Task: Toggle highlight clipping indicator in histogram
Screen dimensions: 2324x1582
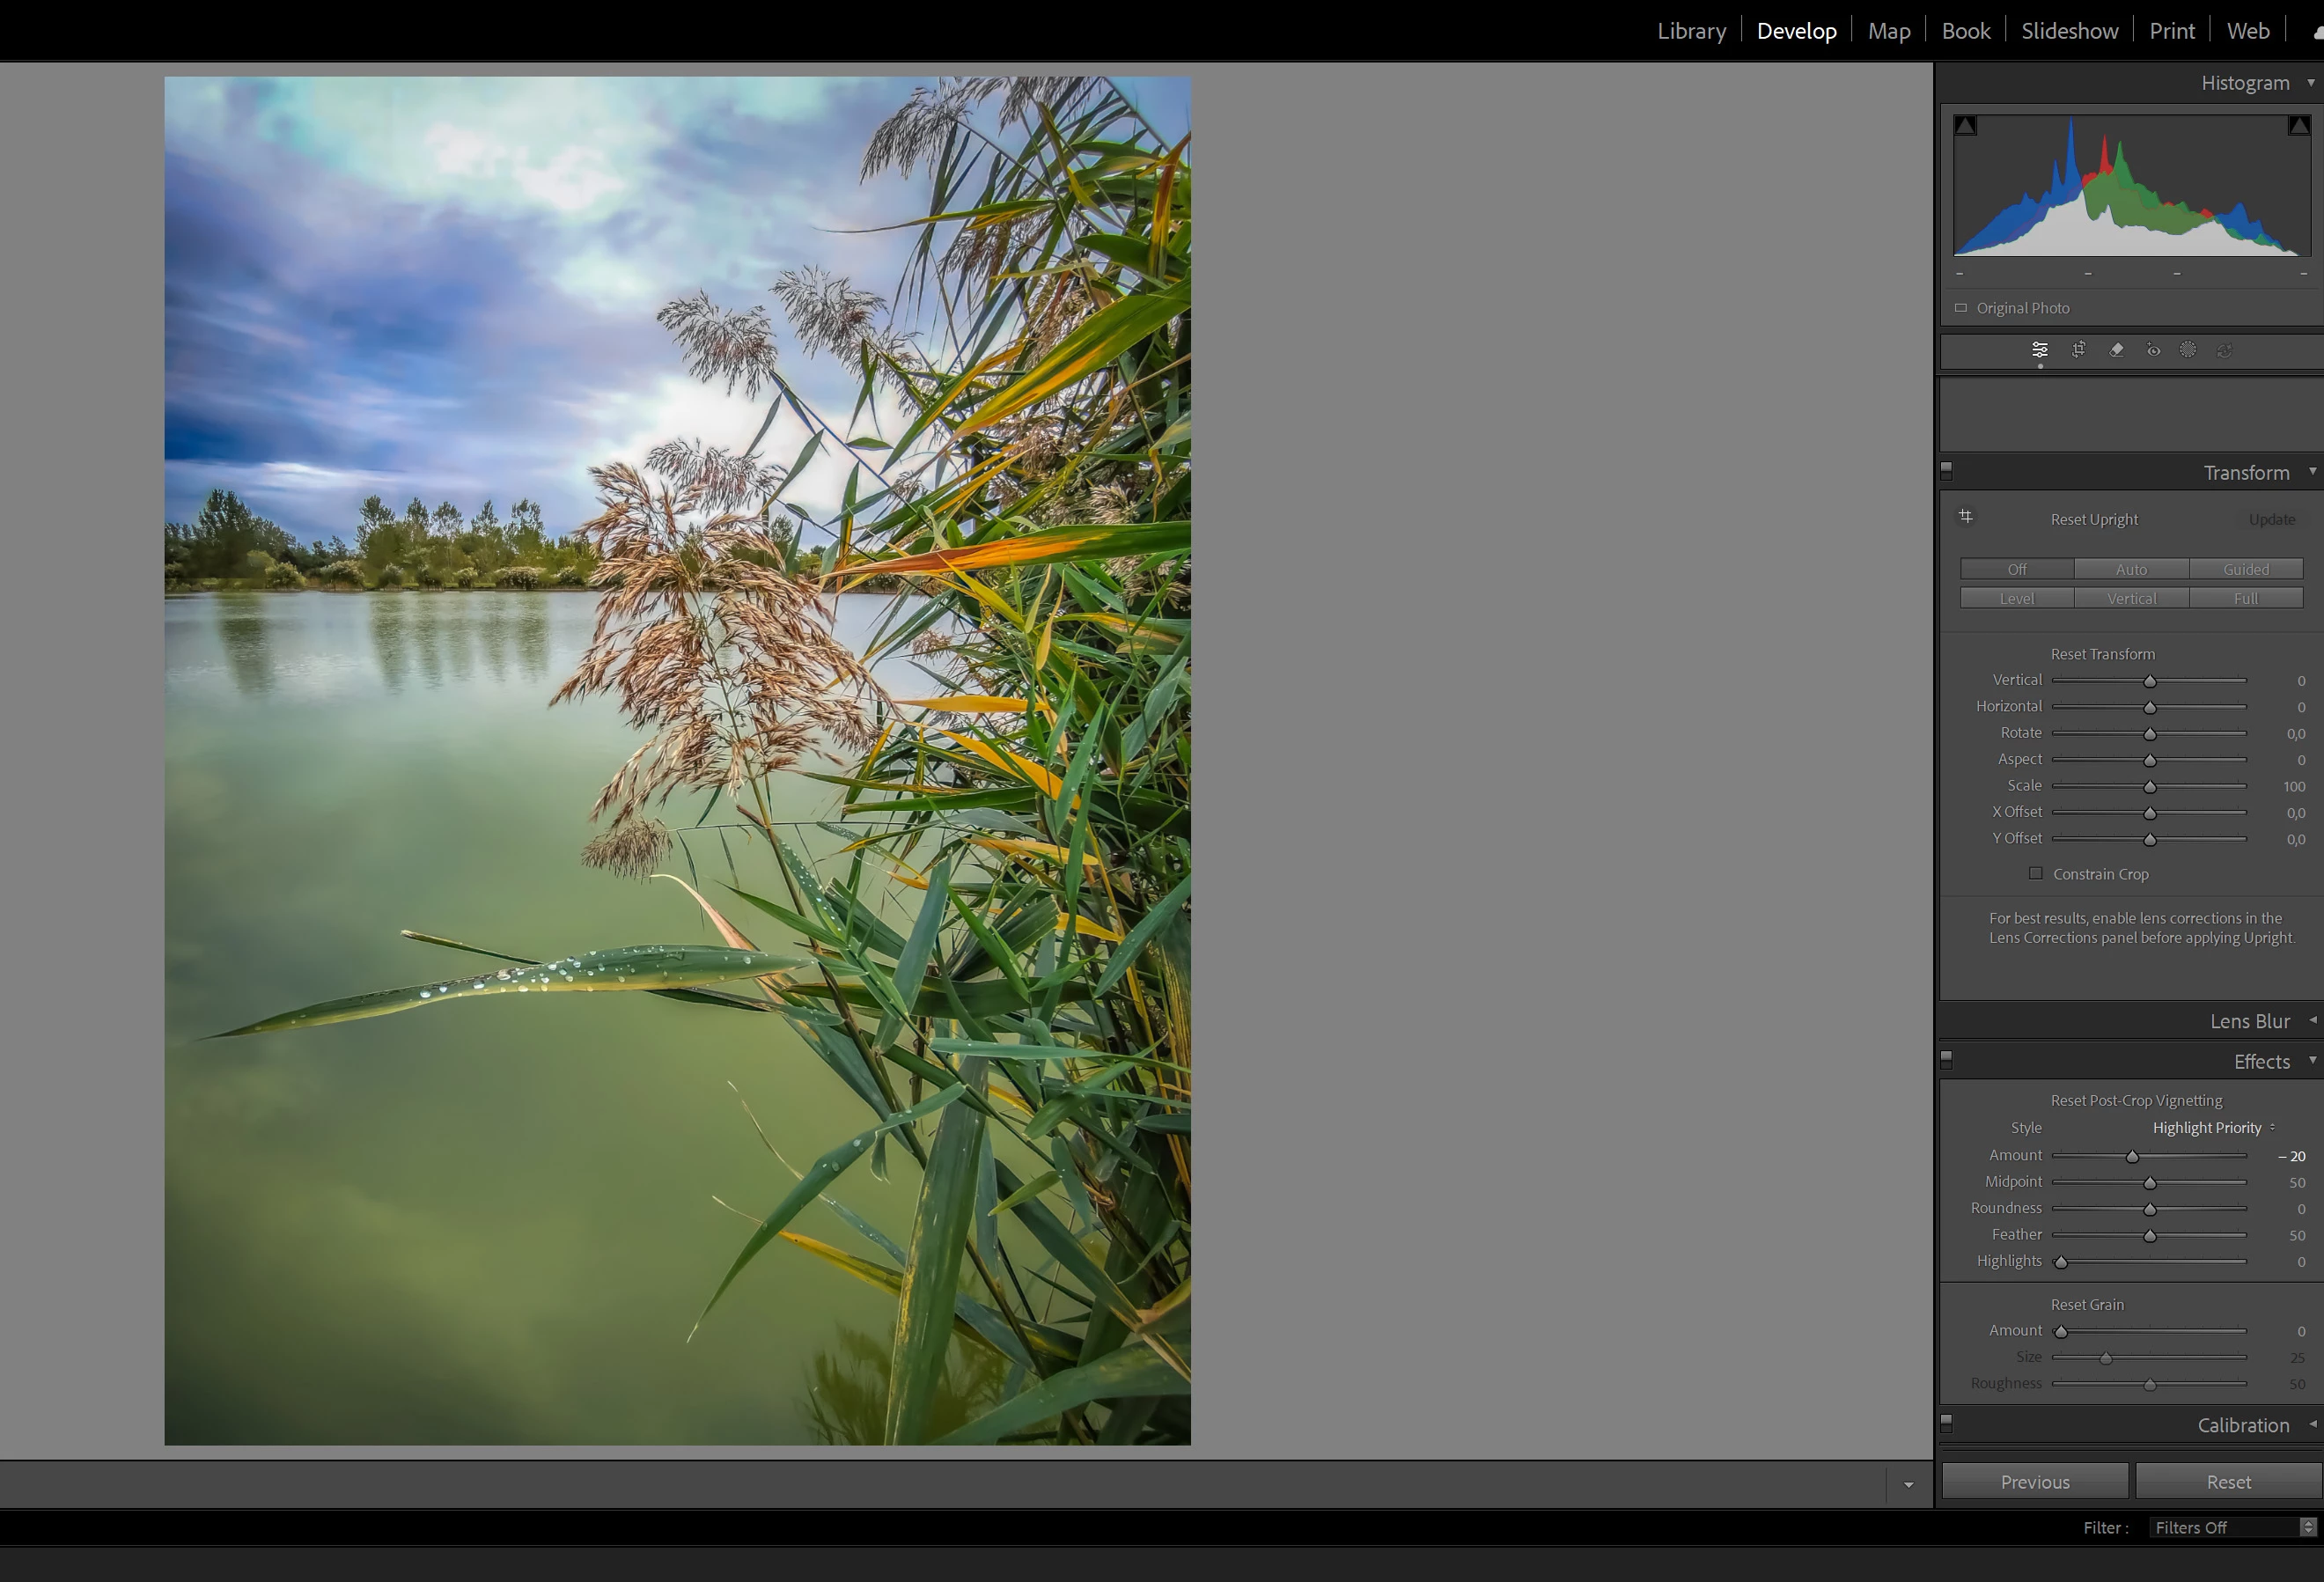Action: pos(2298,126)
